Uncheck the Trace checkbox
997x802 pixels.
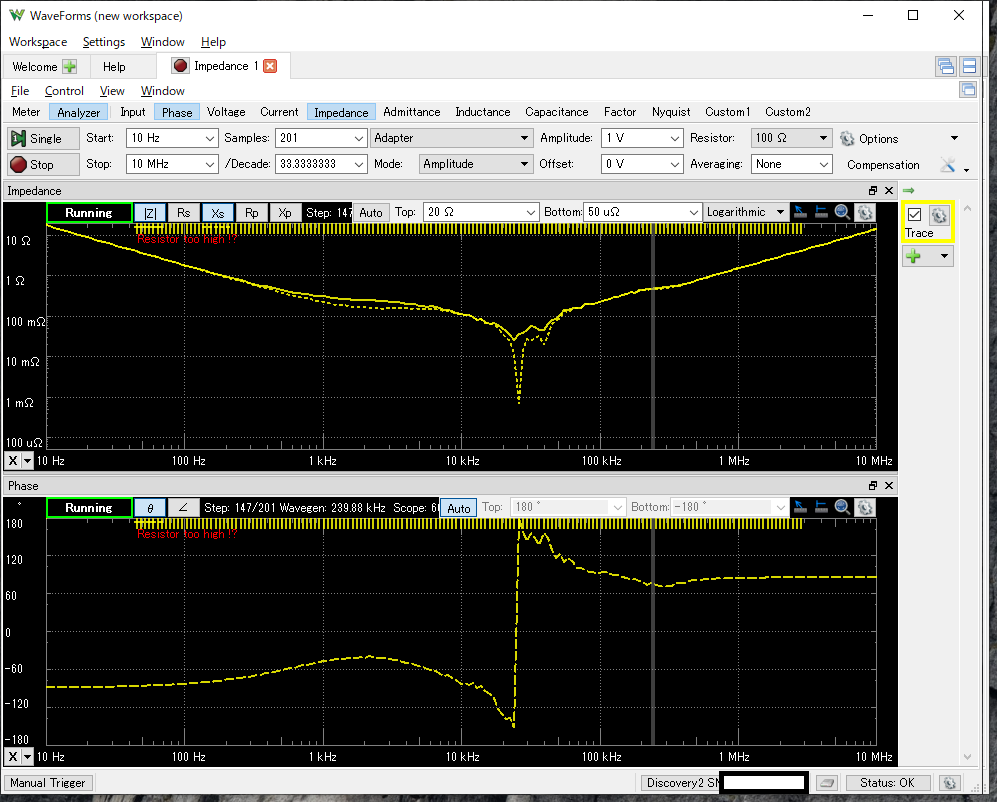tap(914, 215)
